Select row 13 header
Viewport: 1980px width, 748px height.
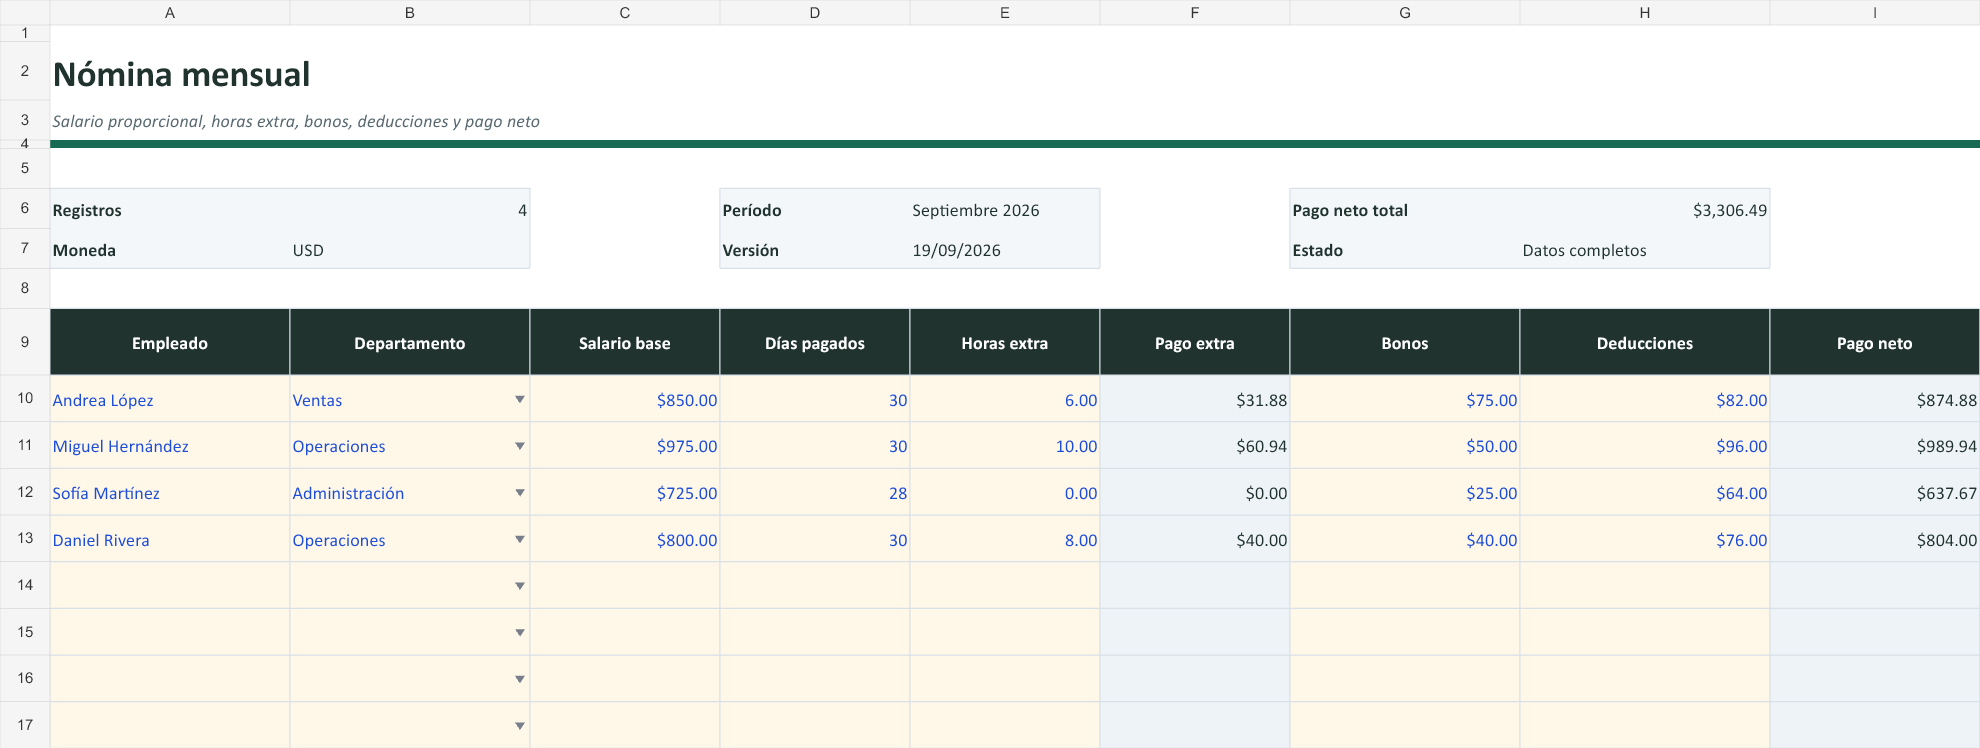(x=25, y=538)
